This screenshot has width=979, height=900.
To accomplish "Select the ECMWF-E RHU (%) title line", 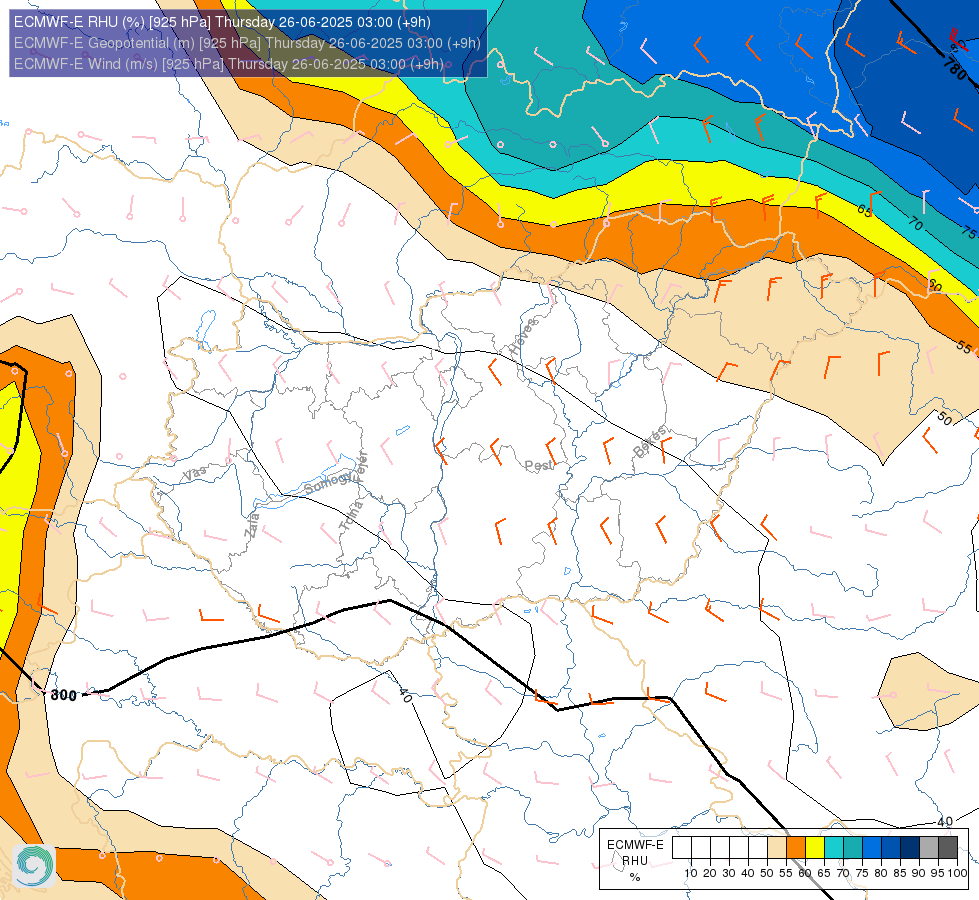I will (x=222, y=22).
